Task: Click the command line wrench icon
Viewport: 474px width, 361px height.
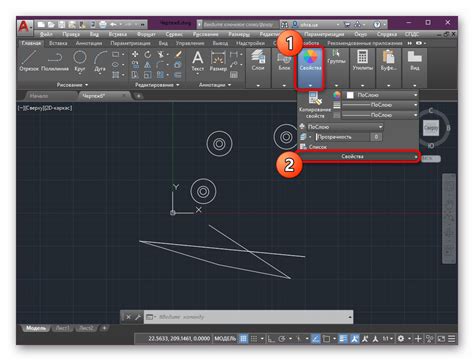Action: point(138,317)
